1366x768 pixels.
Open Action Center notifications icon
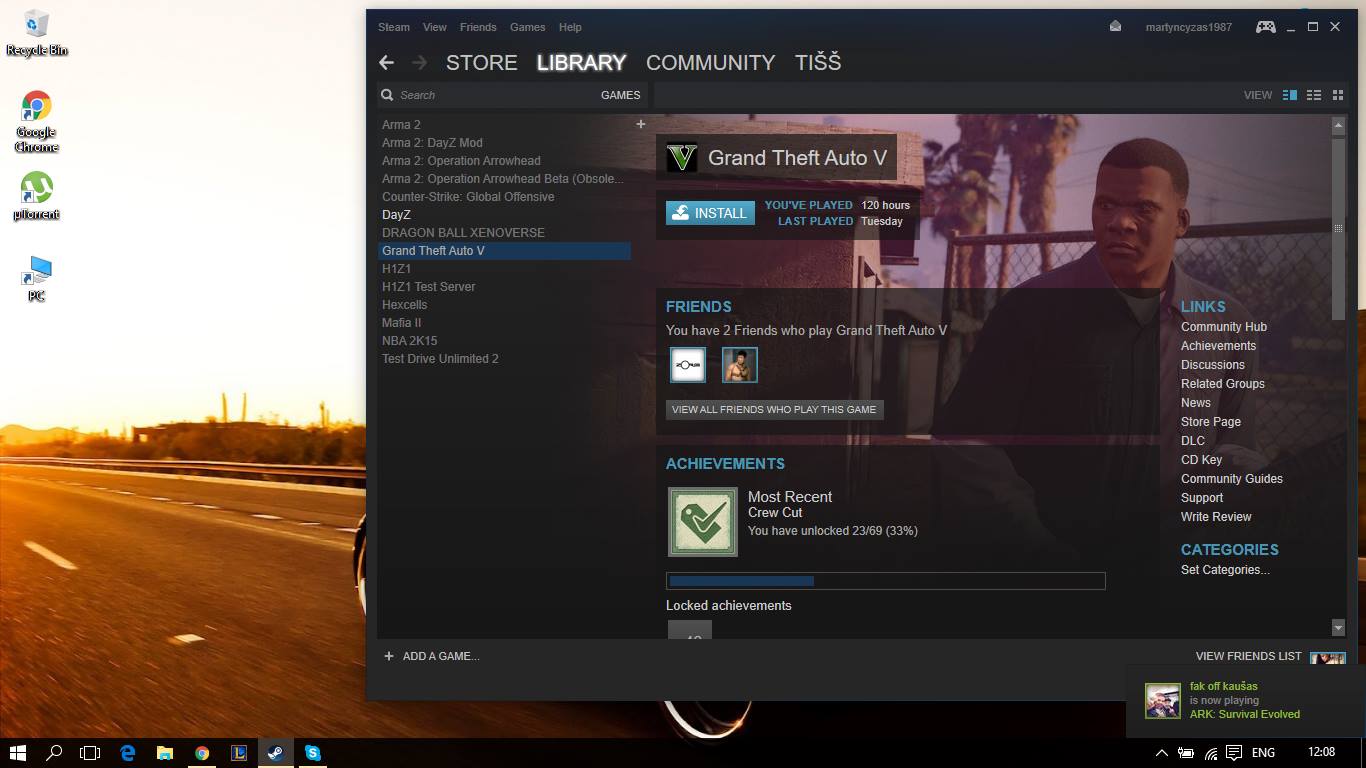click(x=1235, y=753)
